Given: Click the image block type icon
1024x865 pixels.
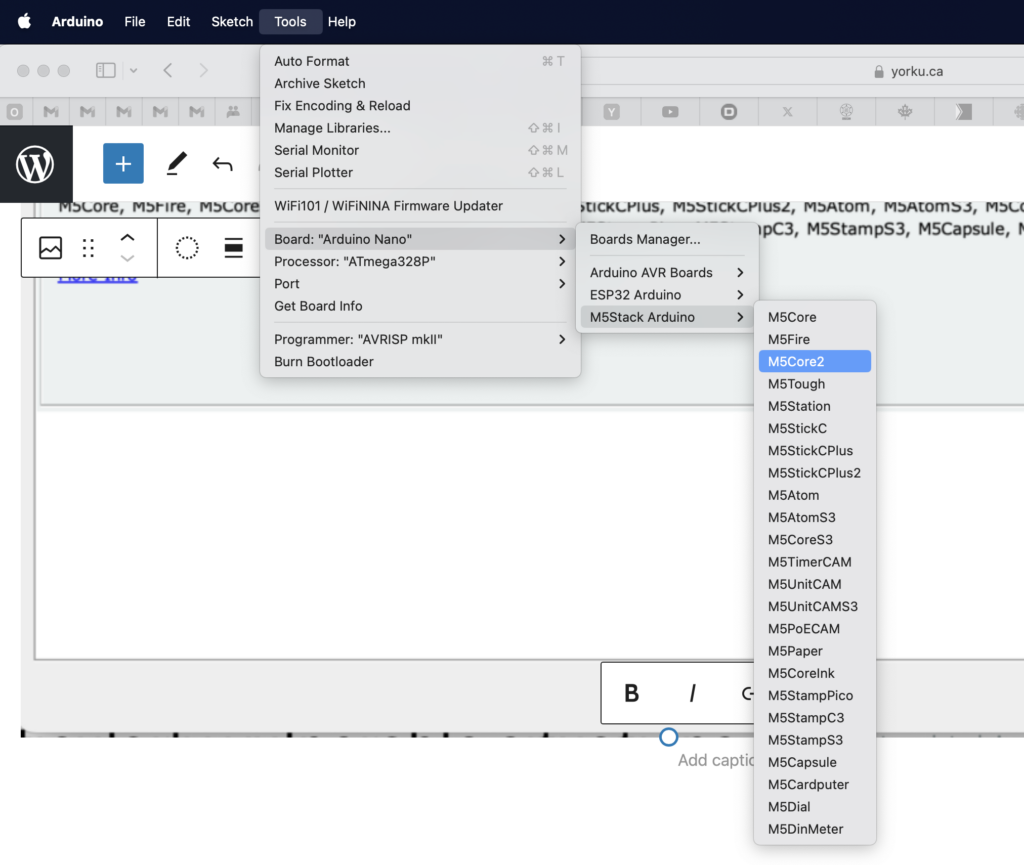Looking at the screenshot, I should tap(50, 248).
